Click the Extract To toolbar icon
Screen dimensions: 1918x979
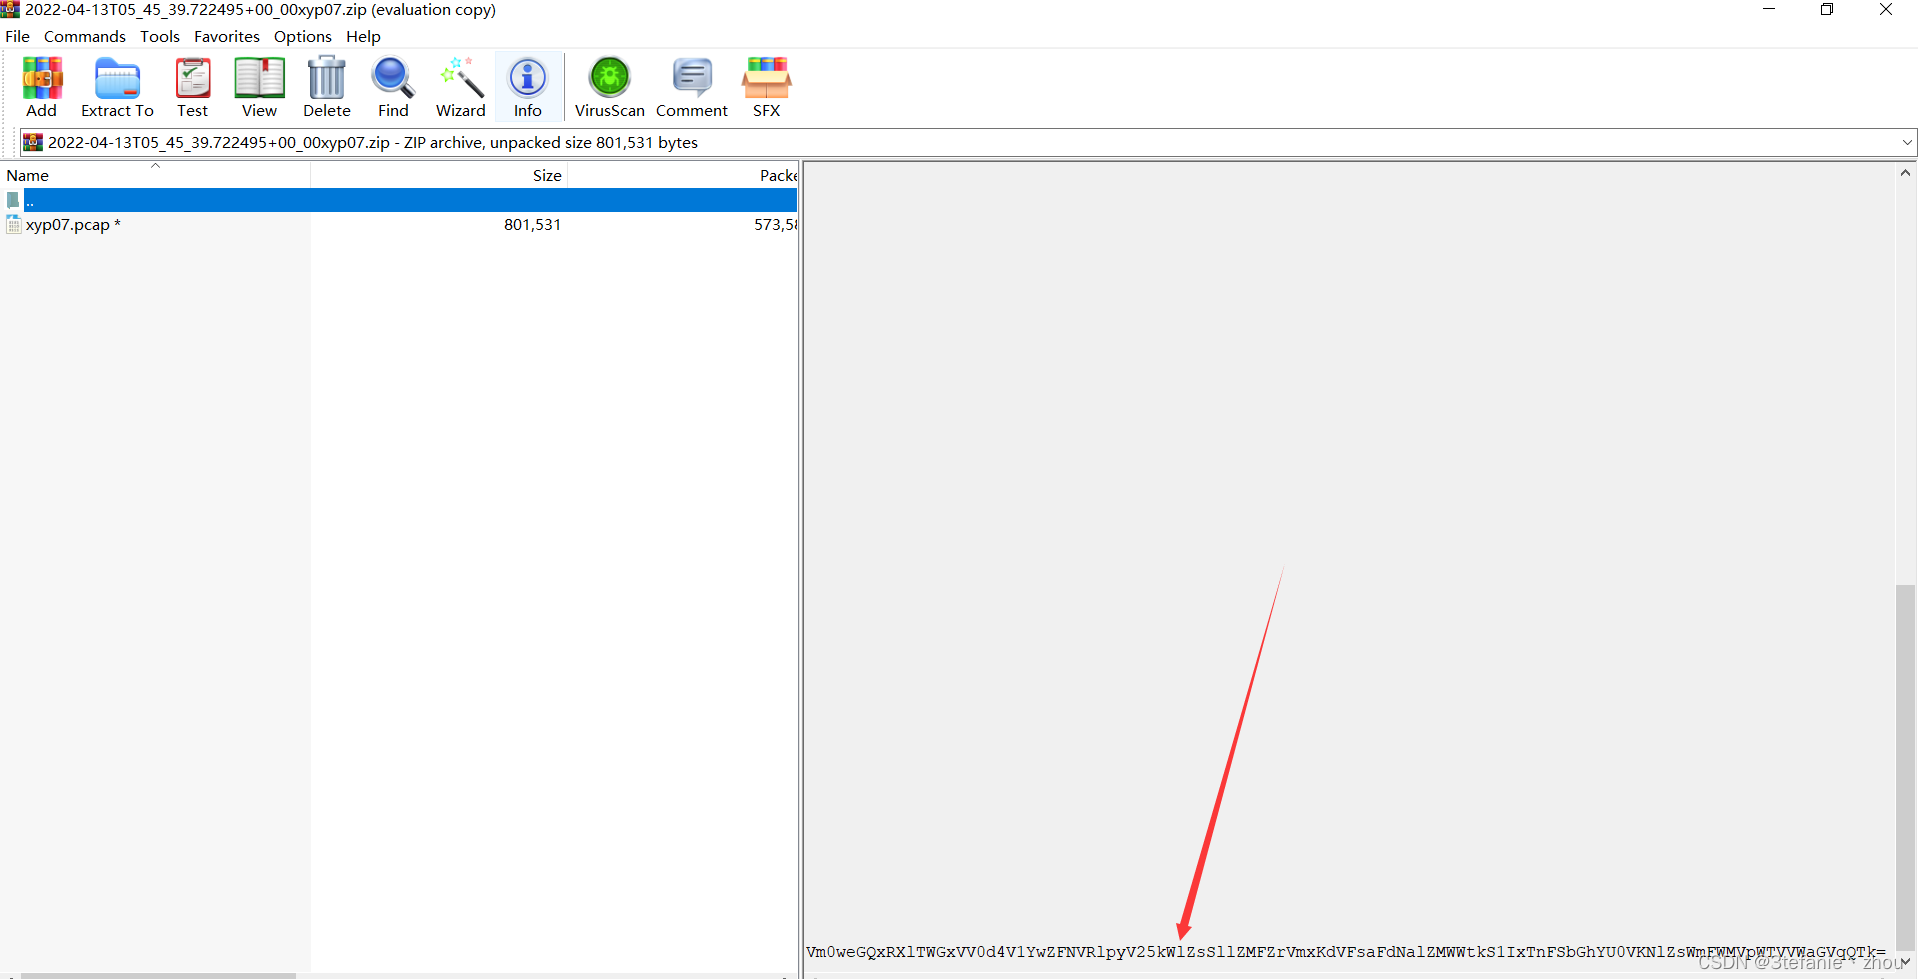click(117, 87)
